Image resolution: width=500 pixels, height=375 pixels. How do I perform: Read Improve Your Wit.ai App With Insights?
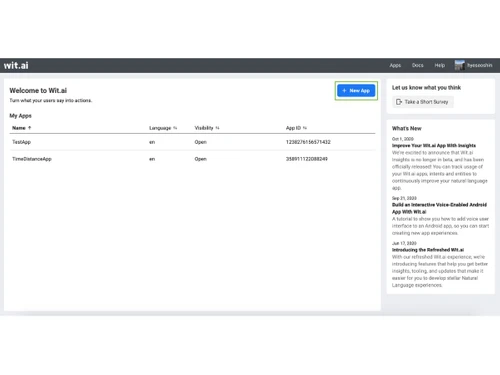click(434, 145)
